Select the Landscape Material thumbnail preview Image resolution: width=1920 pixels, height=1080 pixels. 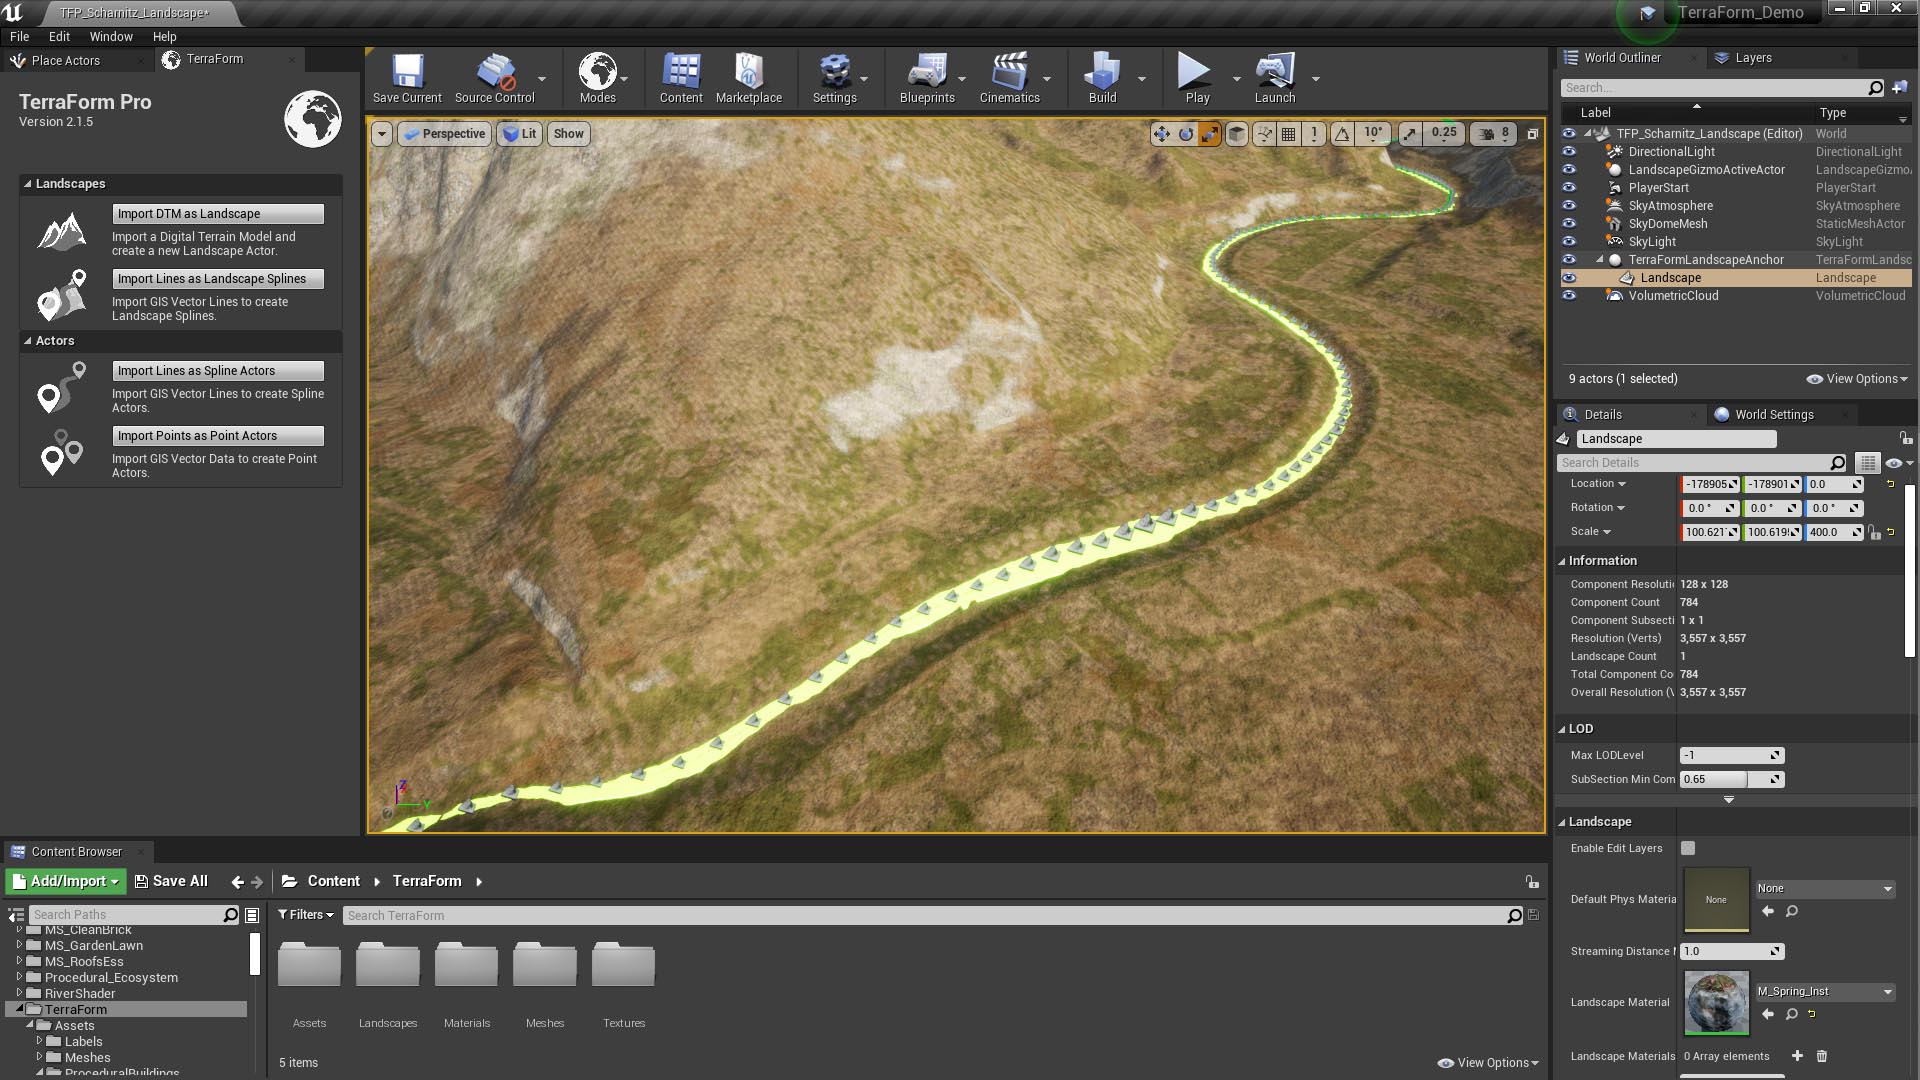(1716, 1003)
